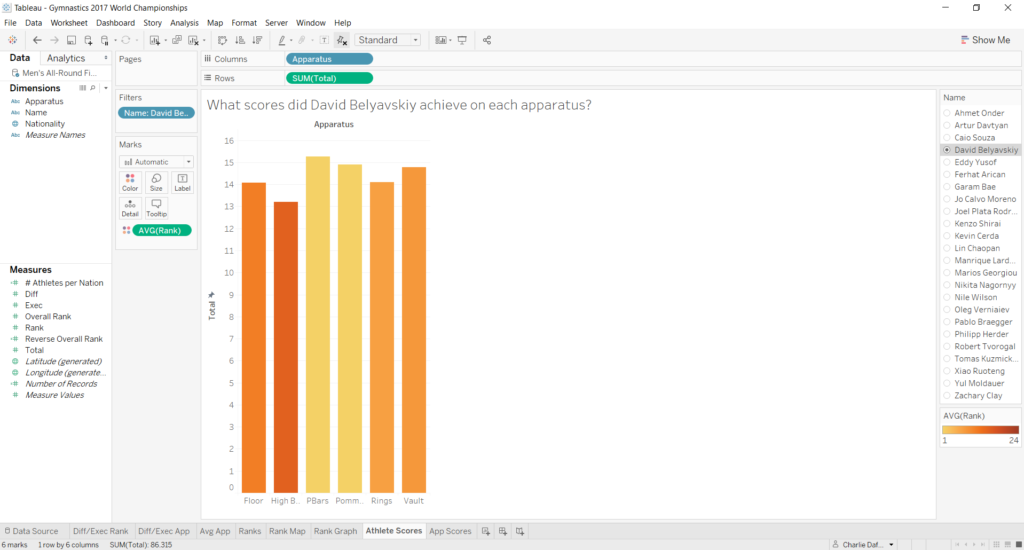Open the Size mark property
The image size is (1024, 550).
click(x=156, y=181)
